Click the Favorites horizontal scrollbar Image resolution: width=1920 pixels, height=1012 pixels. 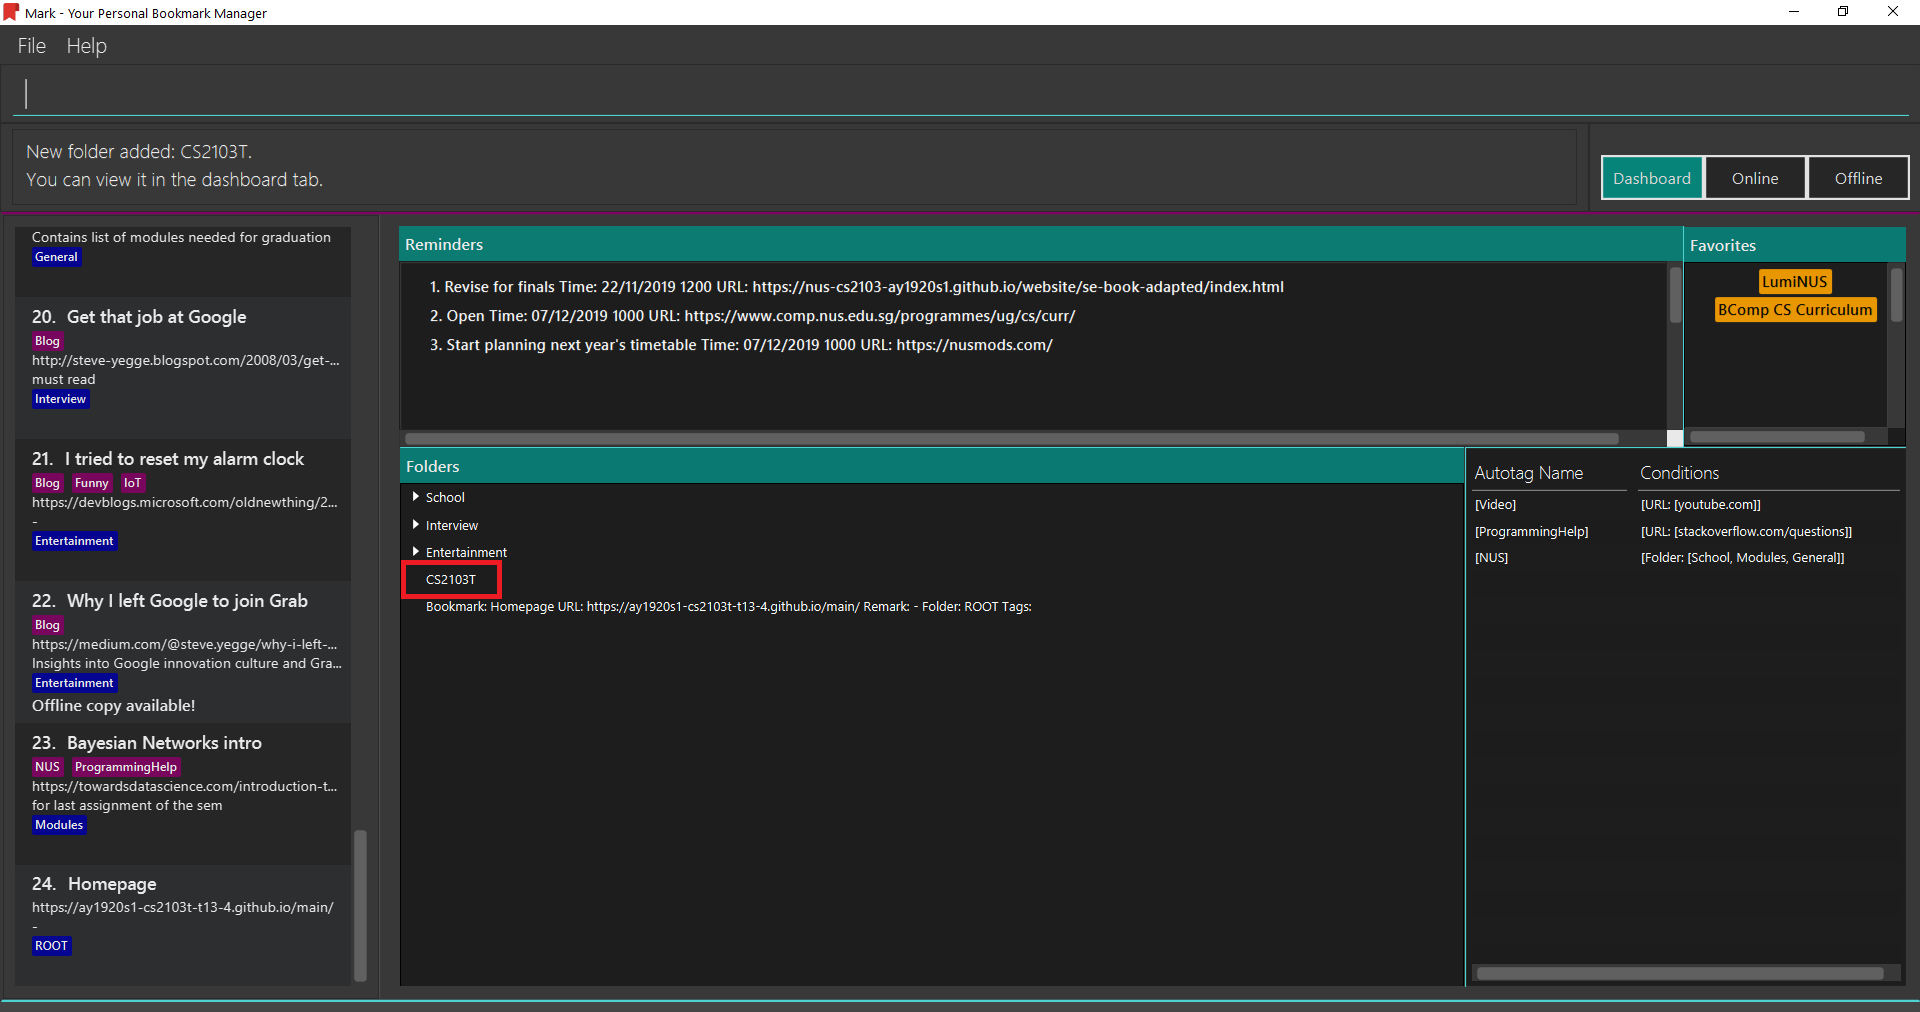[x=1777, y=437]
